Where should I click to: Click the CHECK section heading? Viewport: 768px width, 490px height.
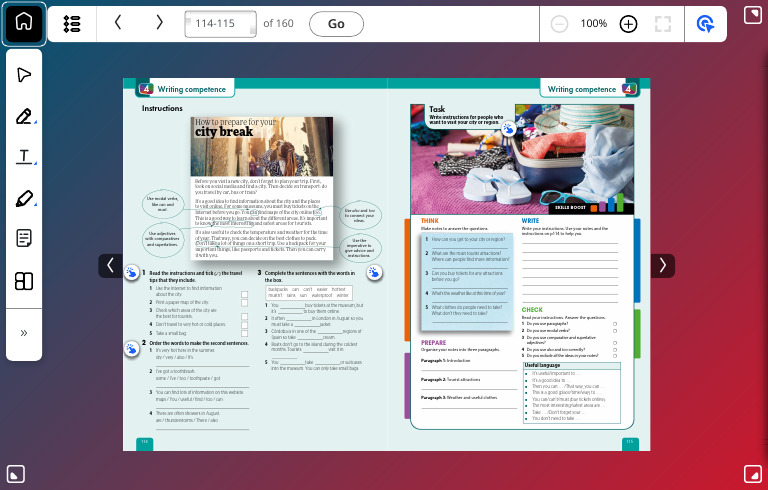[532, 310]
